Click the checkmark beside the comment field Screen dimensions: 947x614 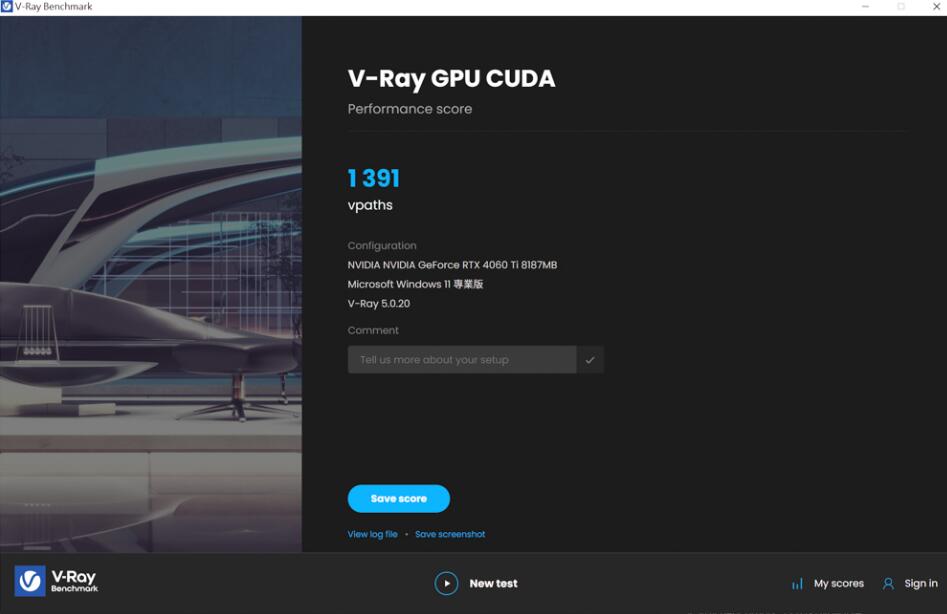(591, 359)
